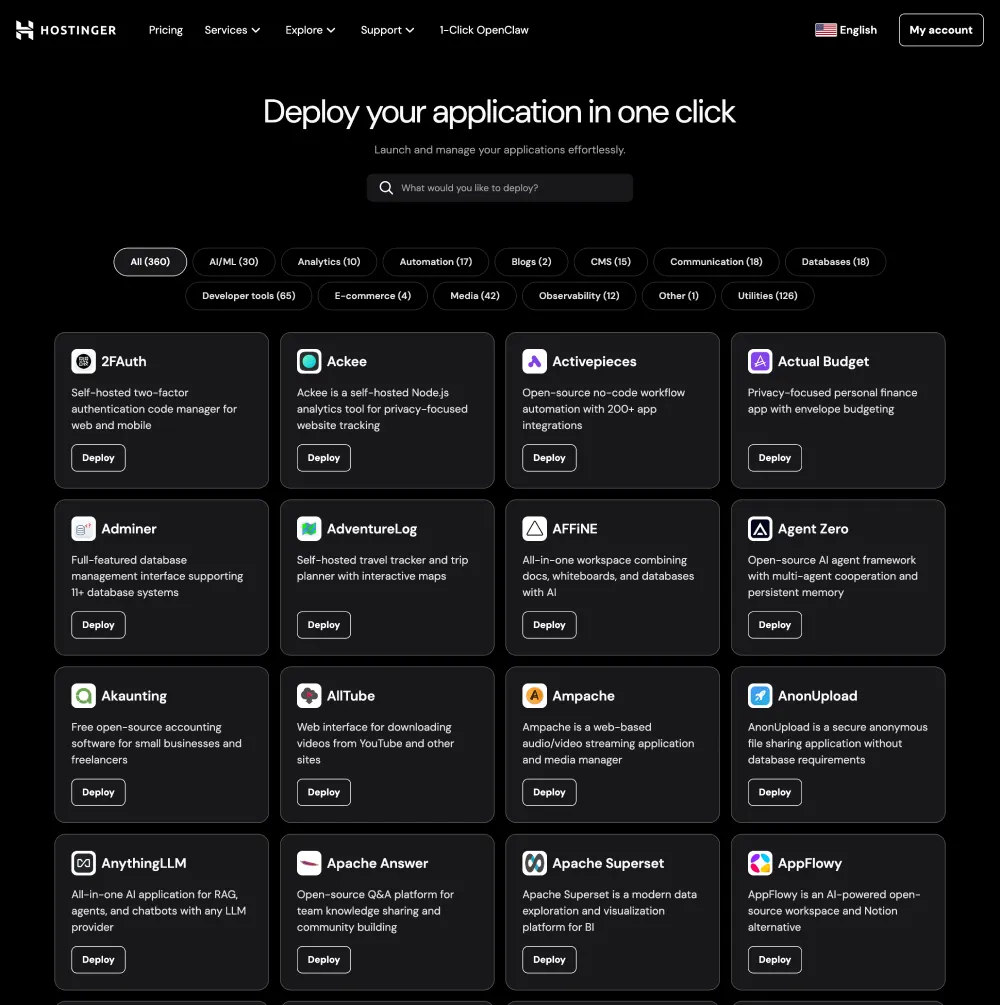Click the Agent Zero app icon
The width and height of the screenshot is (1000, 1005).
[760, 529]
